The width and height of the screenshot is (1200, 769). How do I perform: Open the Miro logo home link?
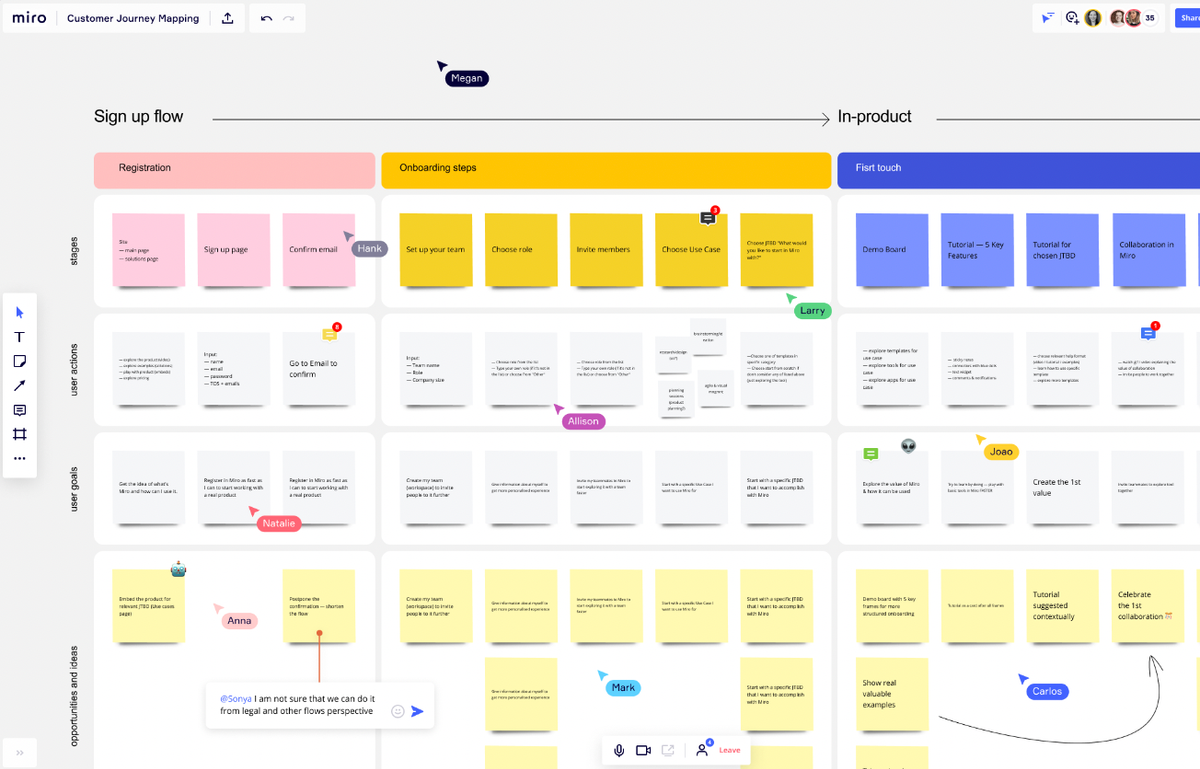[x=29, y=18]
